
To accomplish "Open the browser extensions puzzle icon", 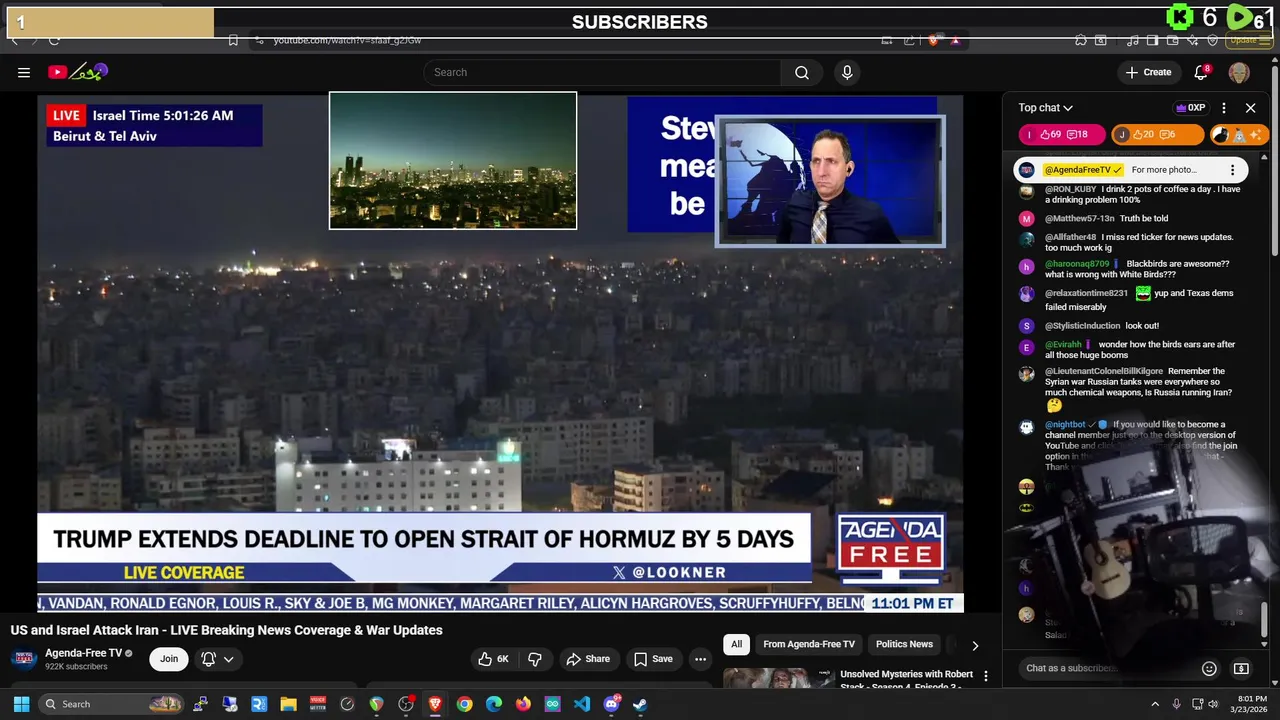I will coord(1081,40).
